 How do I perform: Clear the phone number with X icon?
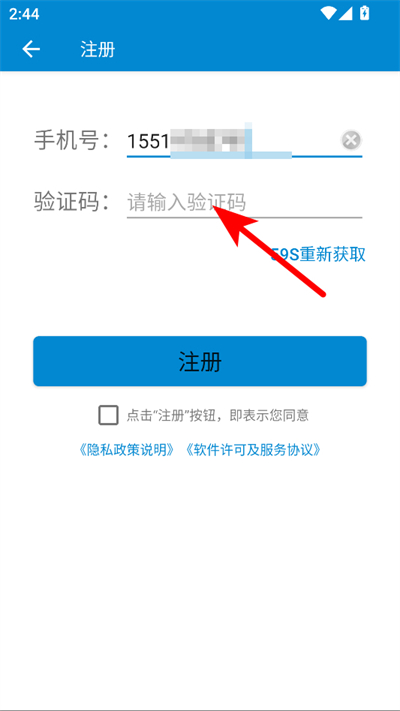coord(351,140)
